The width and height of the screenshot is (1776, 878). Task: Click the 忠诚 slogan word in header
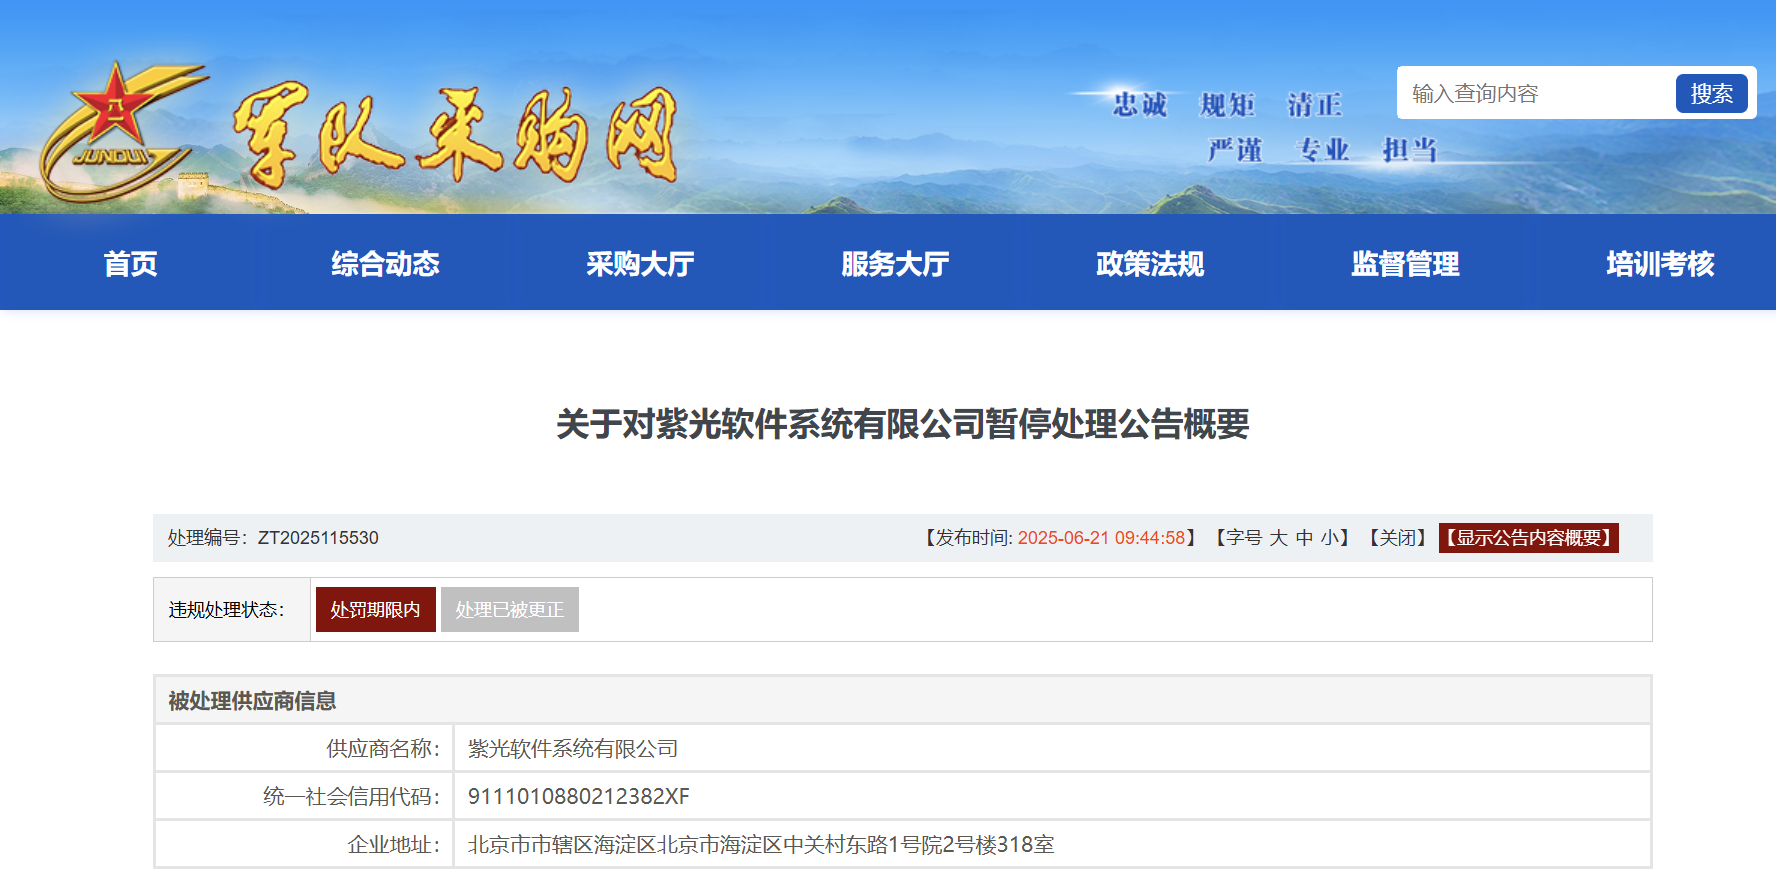pyautogui.click(x=1140, y=105)
